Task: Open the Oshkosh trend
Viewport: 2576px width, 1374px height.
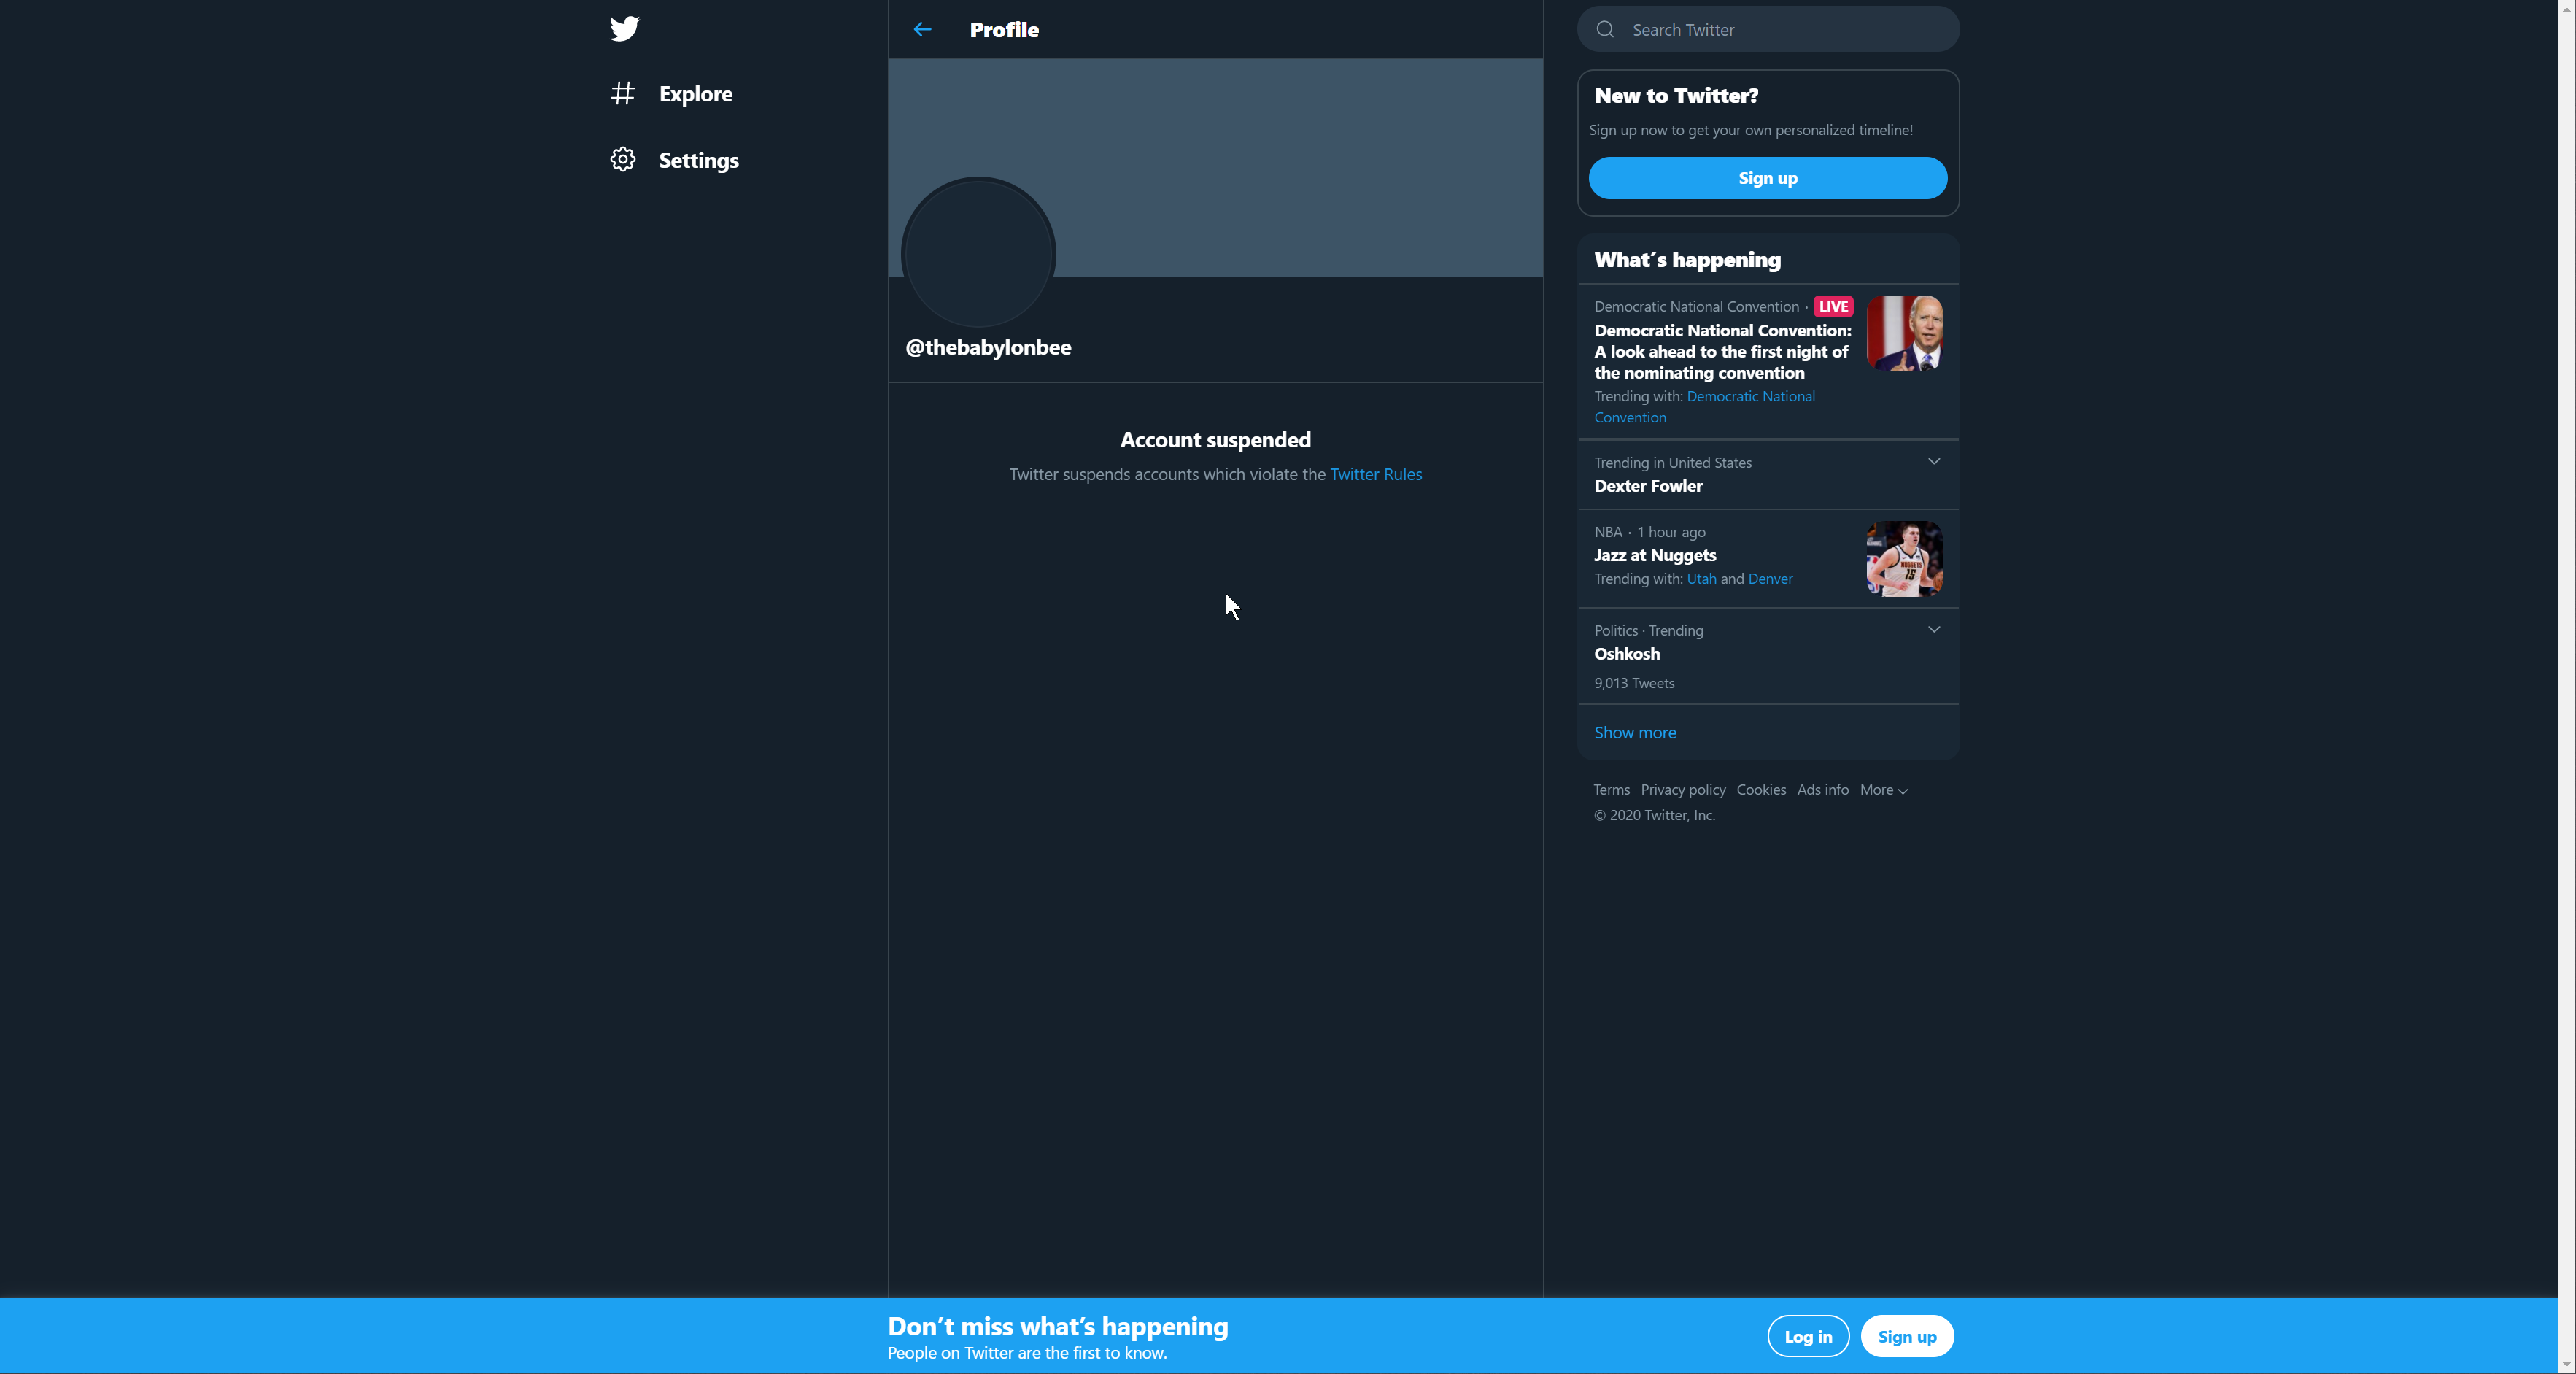Action: (x=1627, y=654)
